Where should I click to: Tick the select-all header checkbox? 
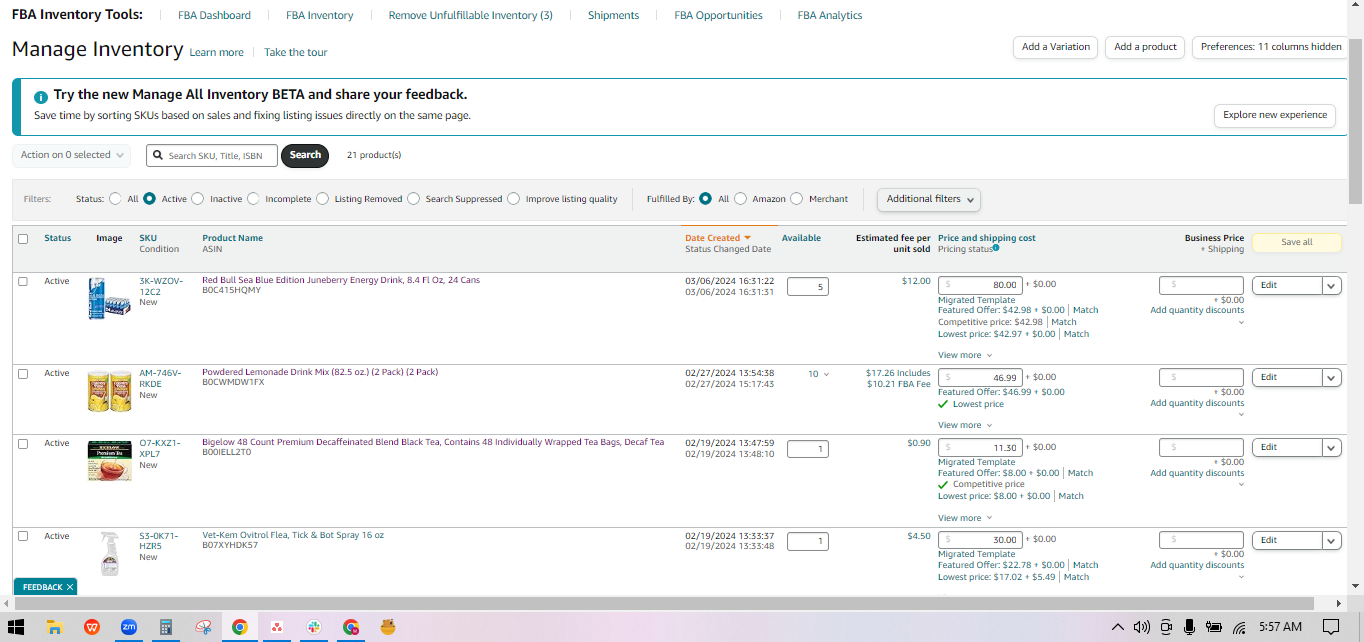pyautogui.click(x=23, y=238)
